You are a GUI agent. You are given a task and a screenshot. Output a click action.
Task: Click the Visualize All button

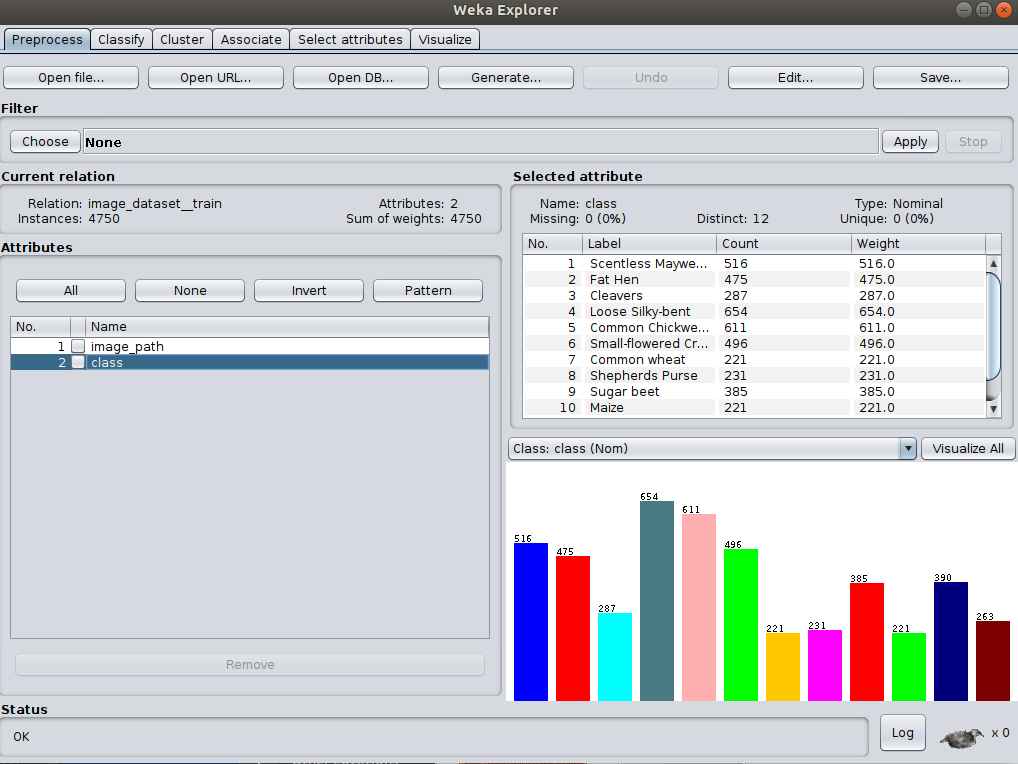point(968,449)
